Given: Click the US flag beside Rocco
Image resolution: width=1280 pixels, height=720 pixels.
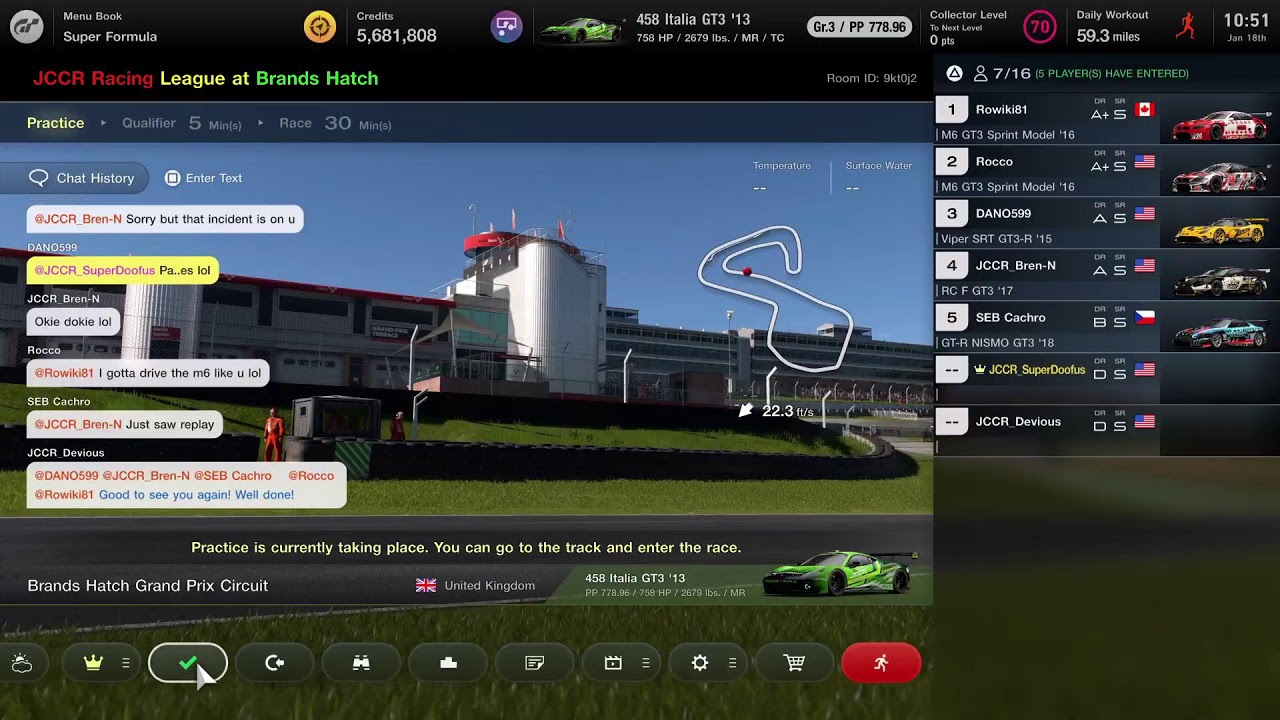Looking at the screenshot, I should [x=1145, y=162].
